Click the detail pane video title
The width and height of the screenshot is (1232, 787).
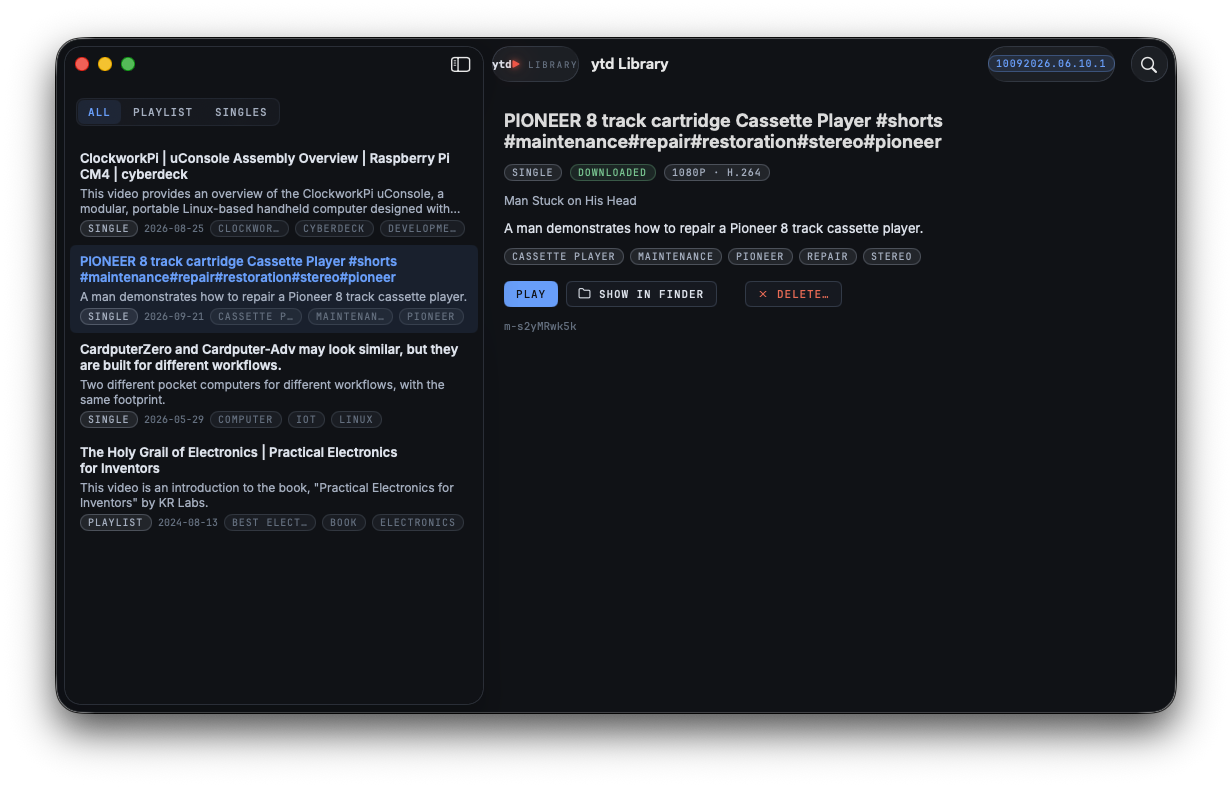tap(723, 131)
